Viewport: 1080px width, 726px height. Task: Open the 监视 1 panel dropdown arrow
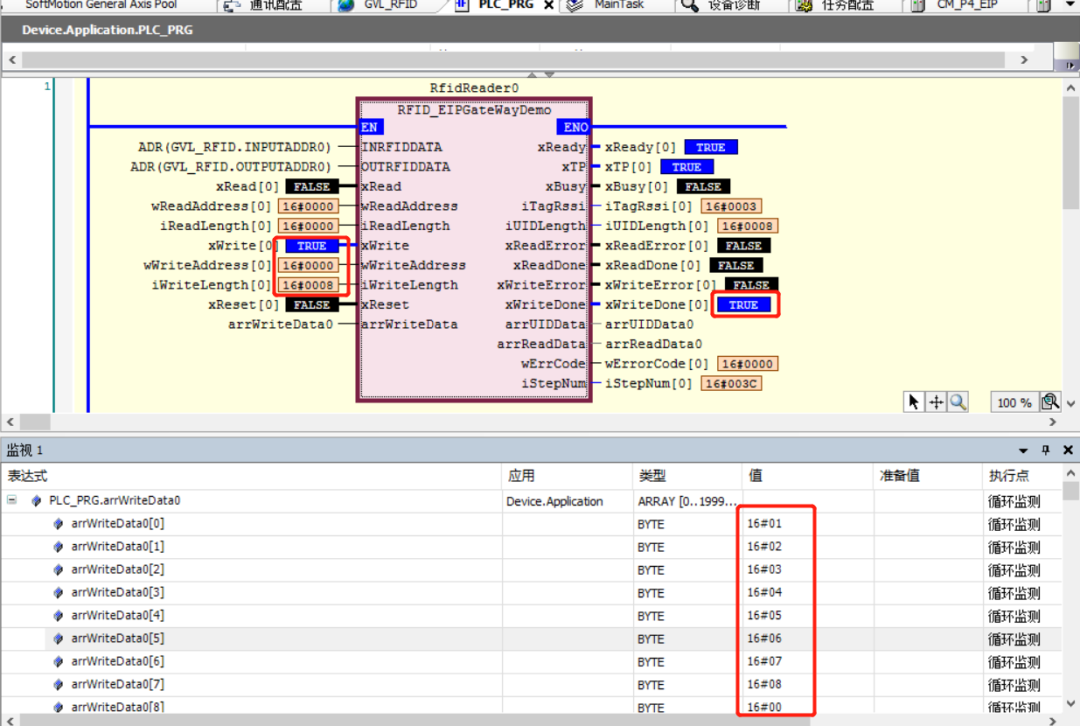point(1023,451)
